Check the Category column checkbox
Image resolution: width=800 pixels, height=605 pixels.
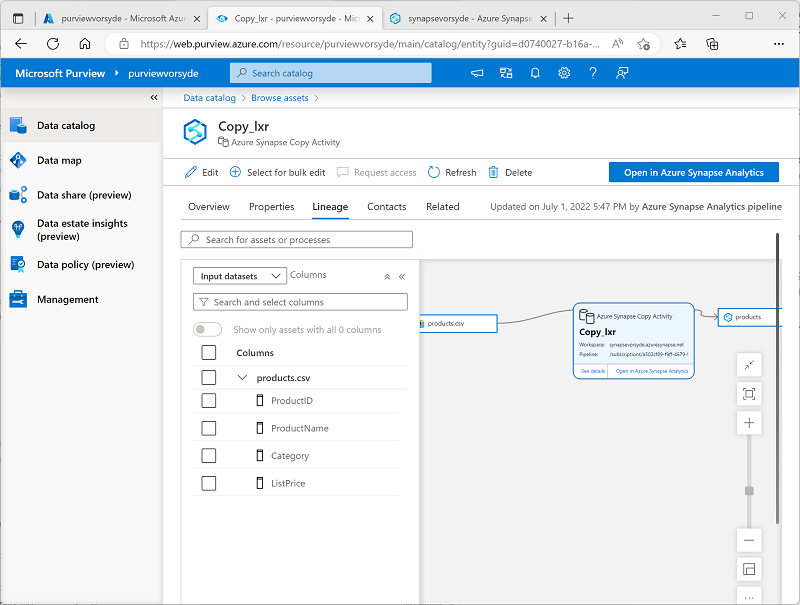tap(209, 456)
